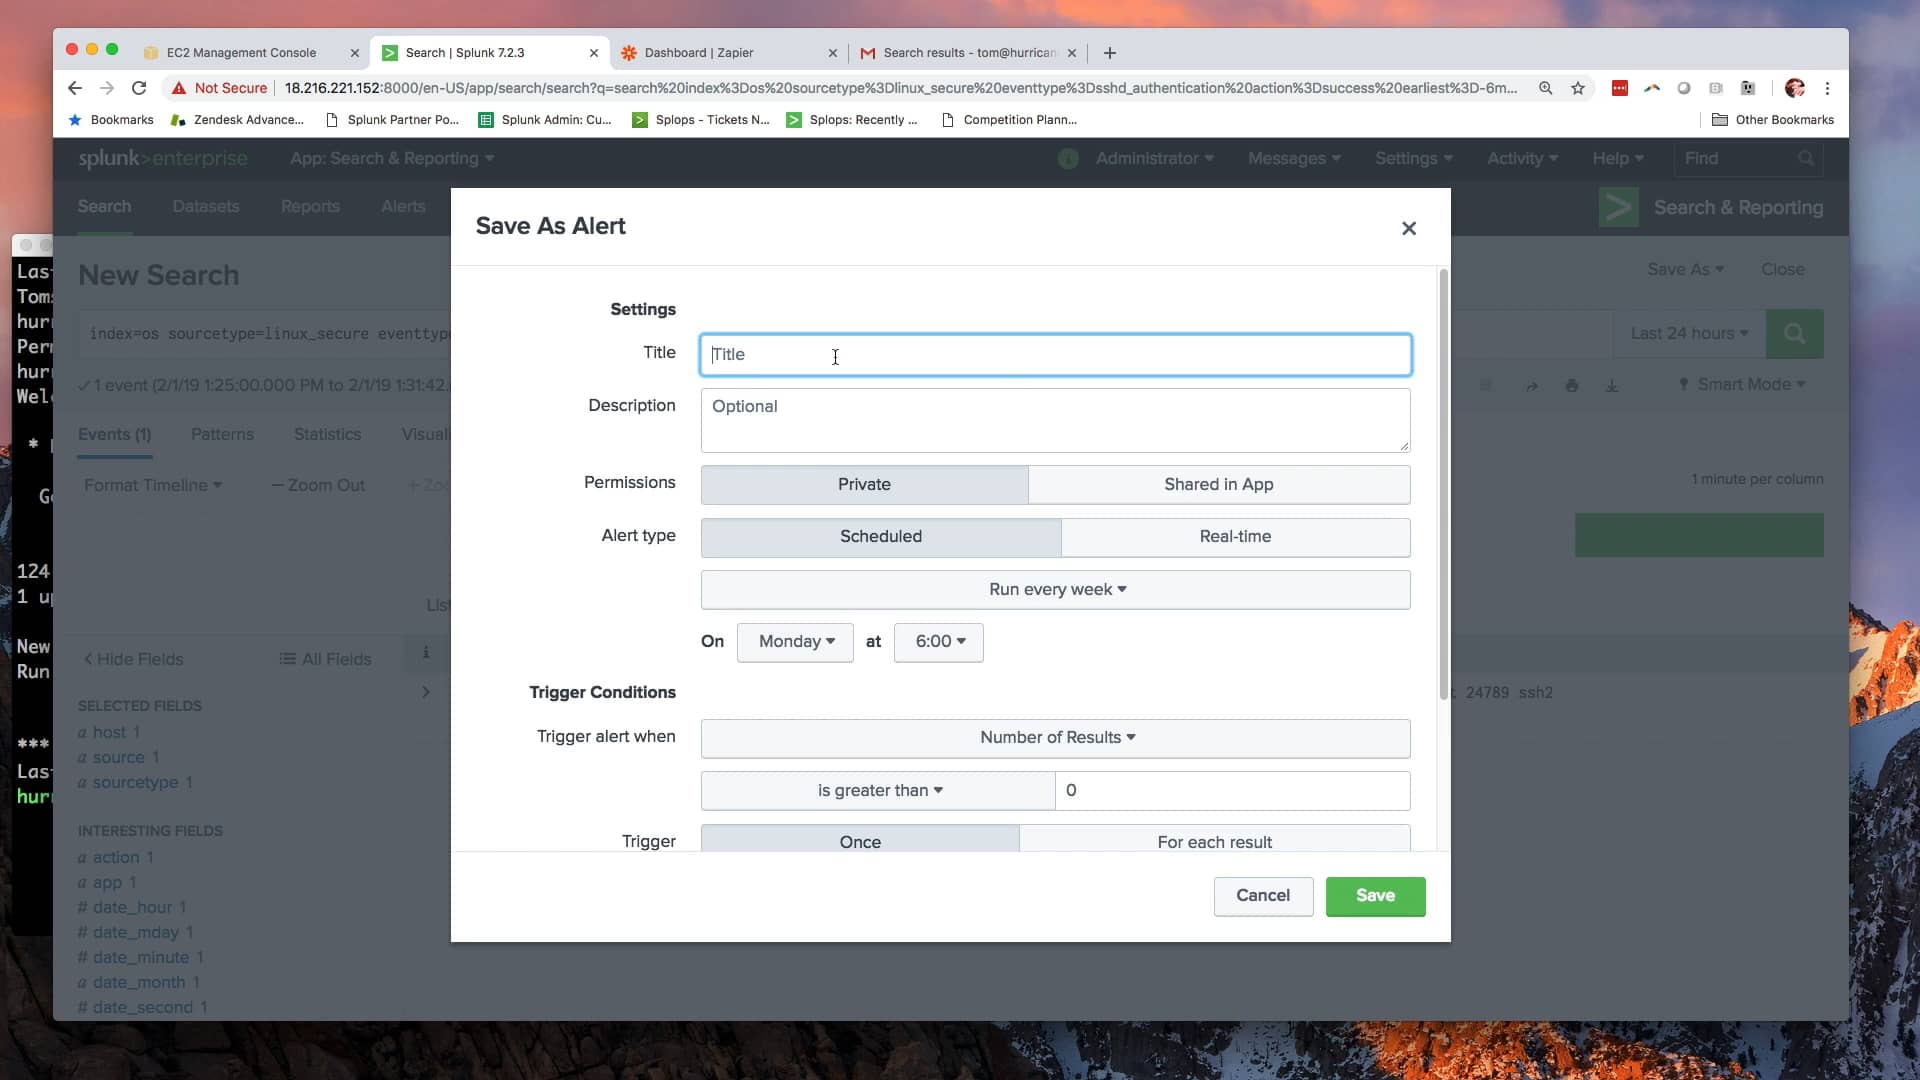1920x1080 pixels.
Task: Cancel the Save As Alert dialog
Action: tap(1263, 896)
